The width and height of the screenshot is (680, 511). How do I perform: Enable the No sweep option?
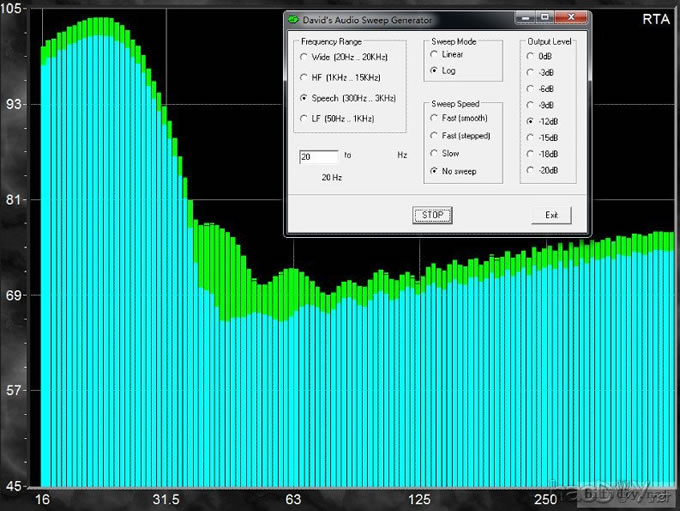[433, 171]
